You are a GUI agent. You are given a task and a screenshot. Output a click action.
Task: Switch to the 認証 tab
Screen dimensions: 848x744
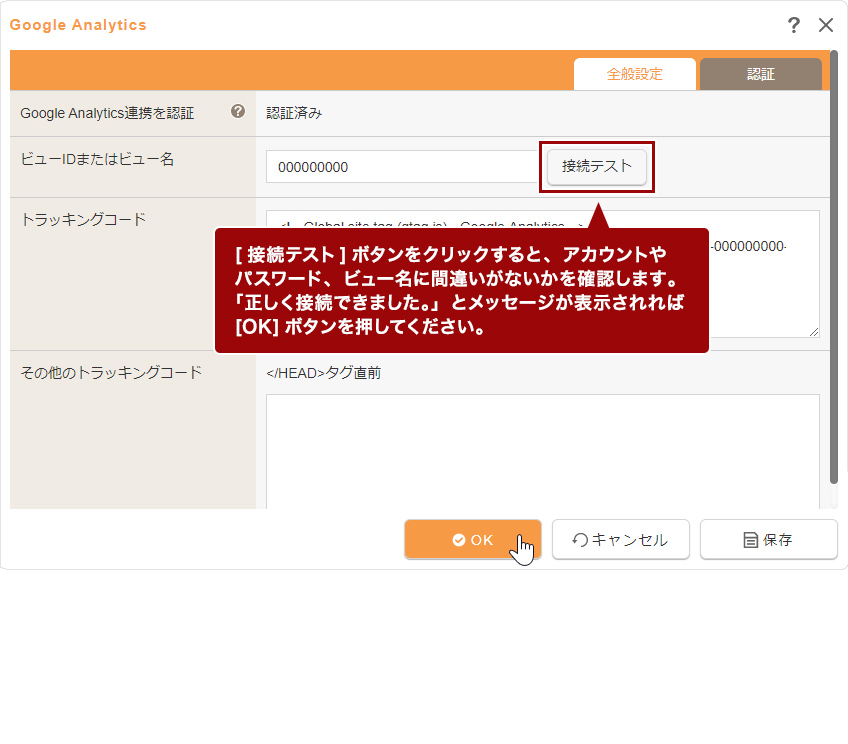[761, 74]
